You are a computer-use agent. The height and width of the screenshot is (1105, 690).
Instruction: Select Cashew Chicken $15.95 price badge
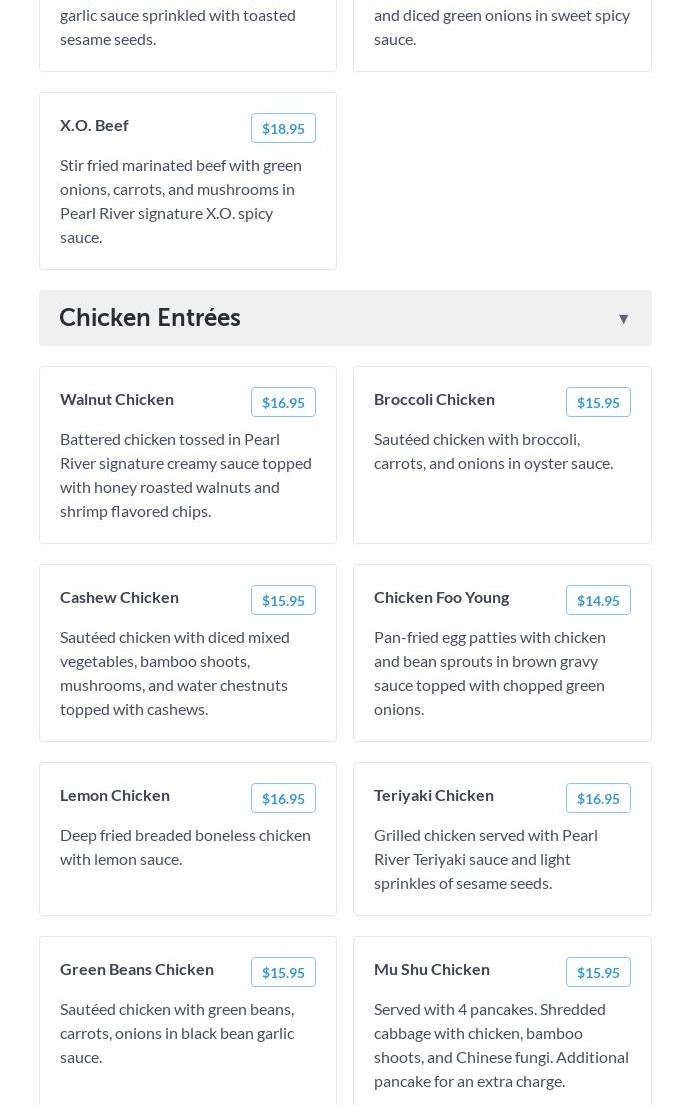pyautogui.click(x=283, y=600)
